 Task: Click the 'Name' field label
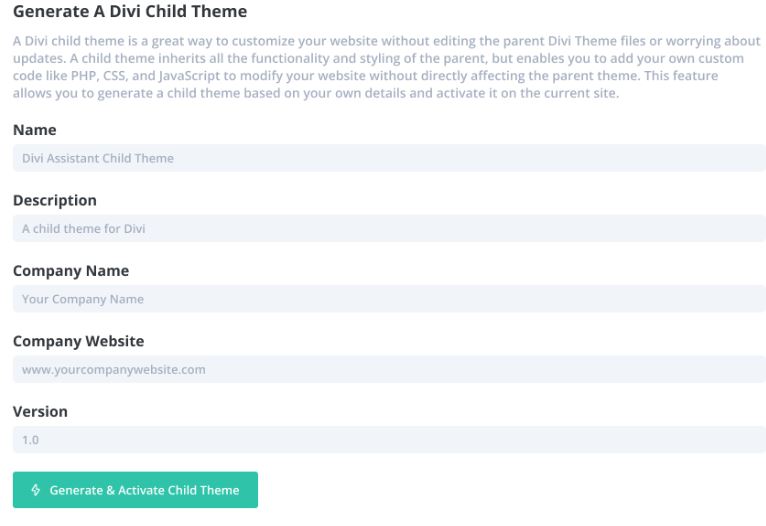[35, 130]
